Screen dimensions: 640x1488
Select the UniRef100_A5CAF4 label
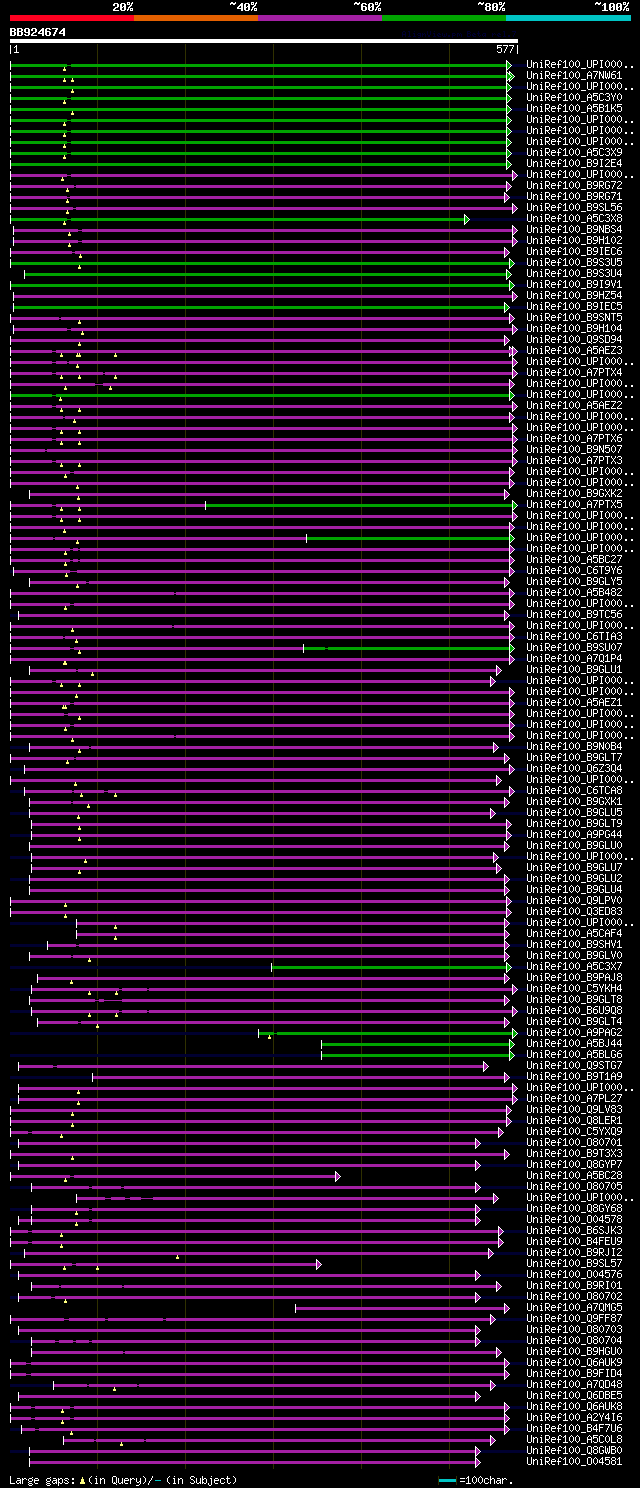pos(574,934)
